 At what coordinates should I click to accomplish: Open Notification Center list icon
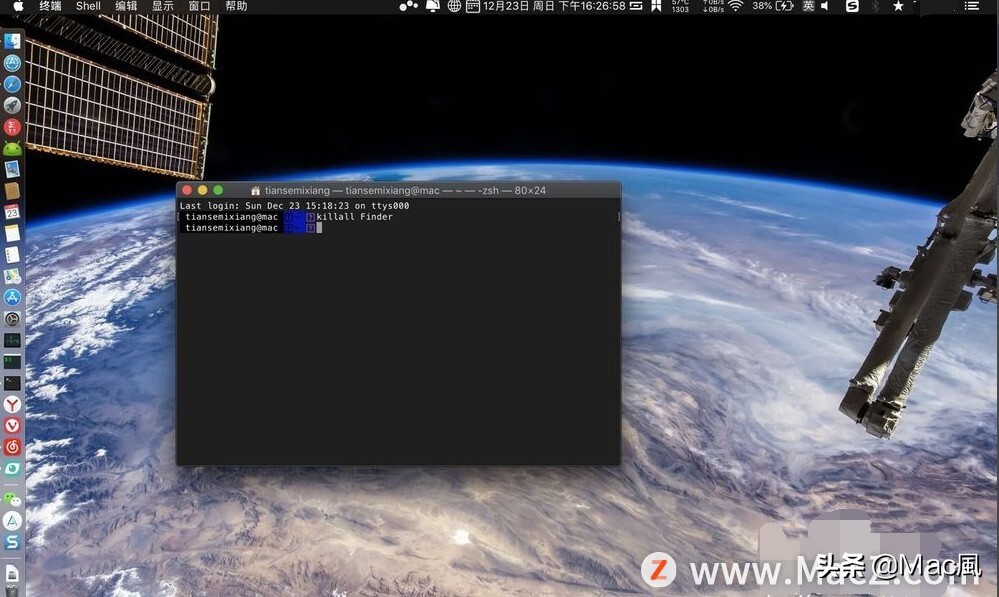(x=971, y=6)
